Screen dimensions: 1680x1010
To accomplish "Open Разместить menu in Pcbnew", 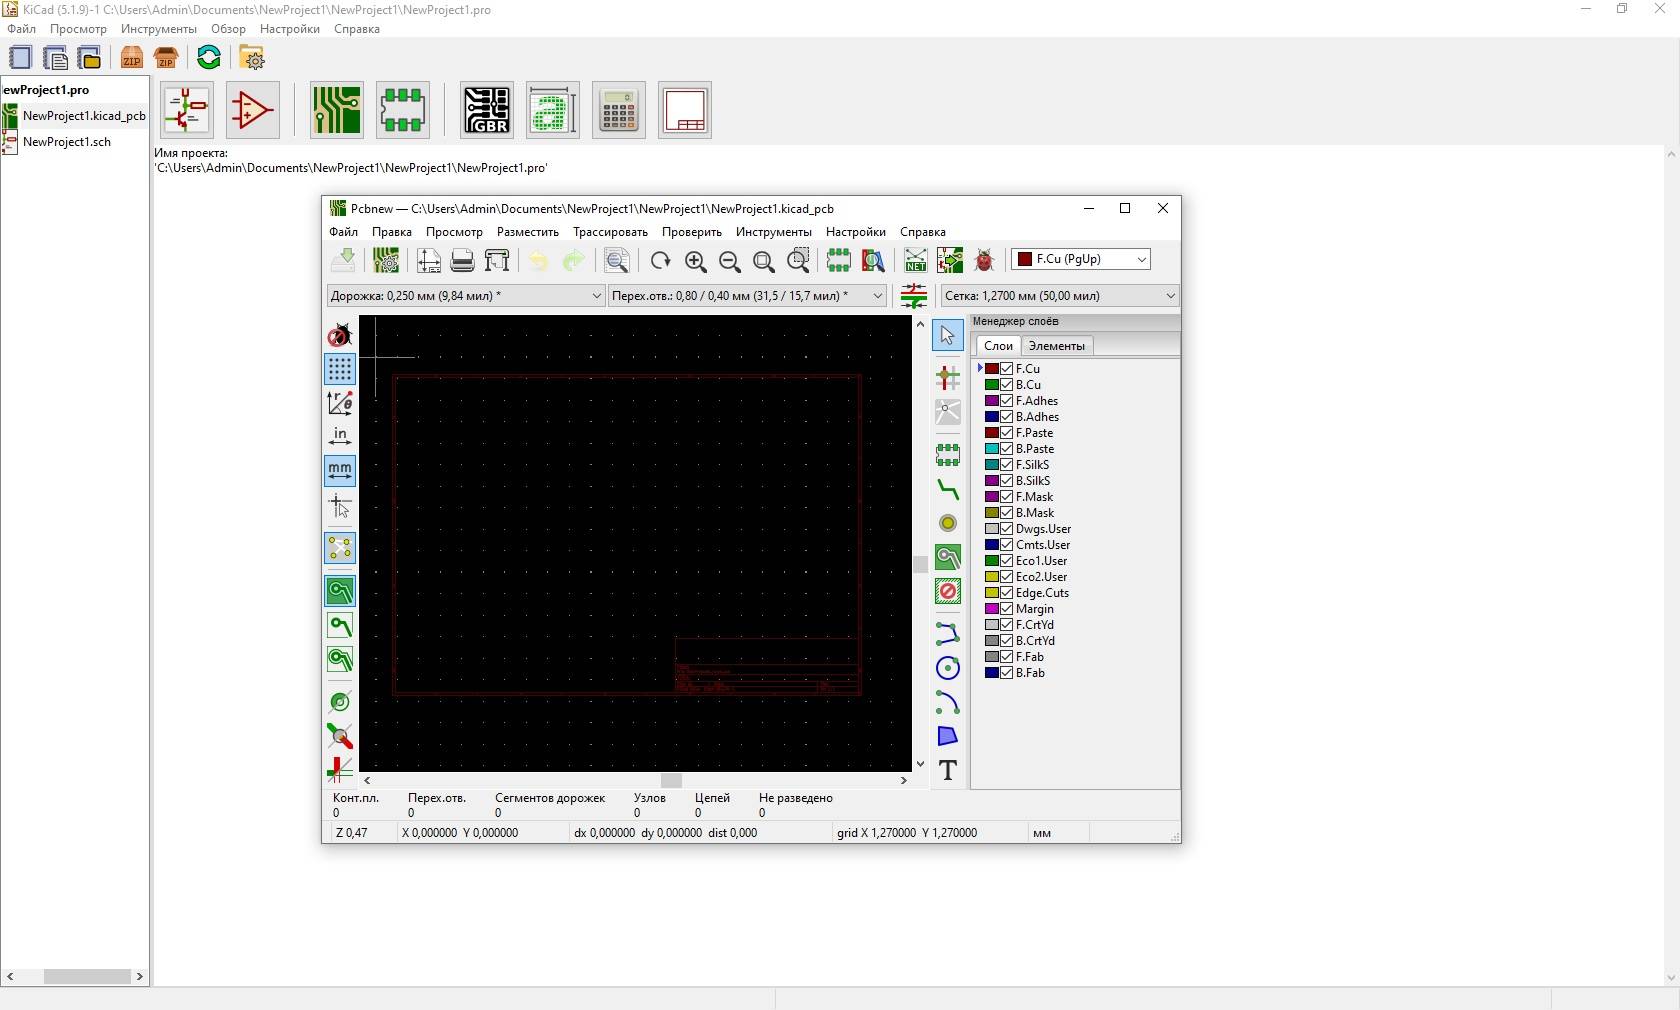I will (528, 232).
